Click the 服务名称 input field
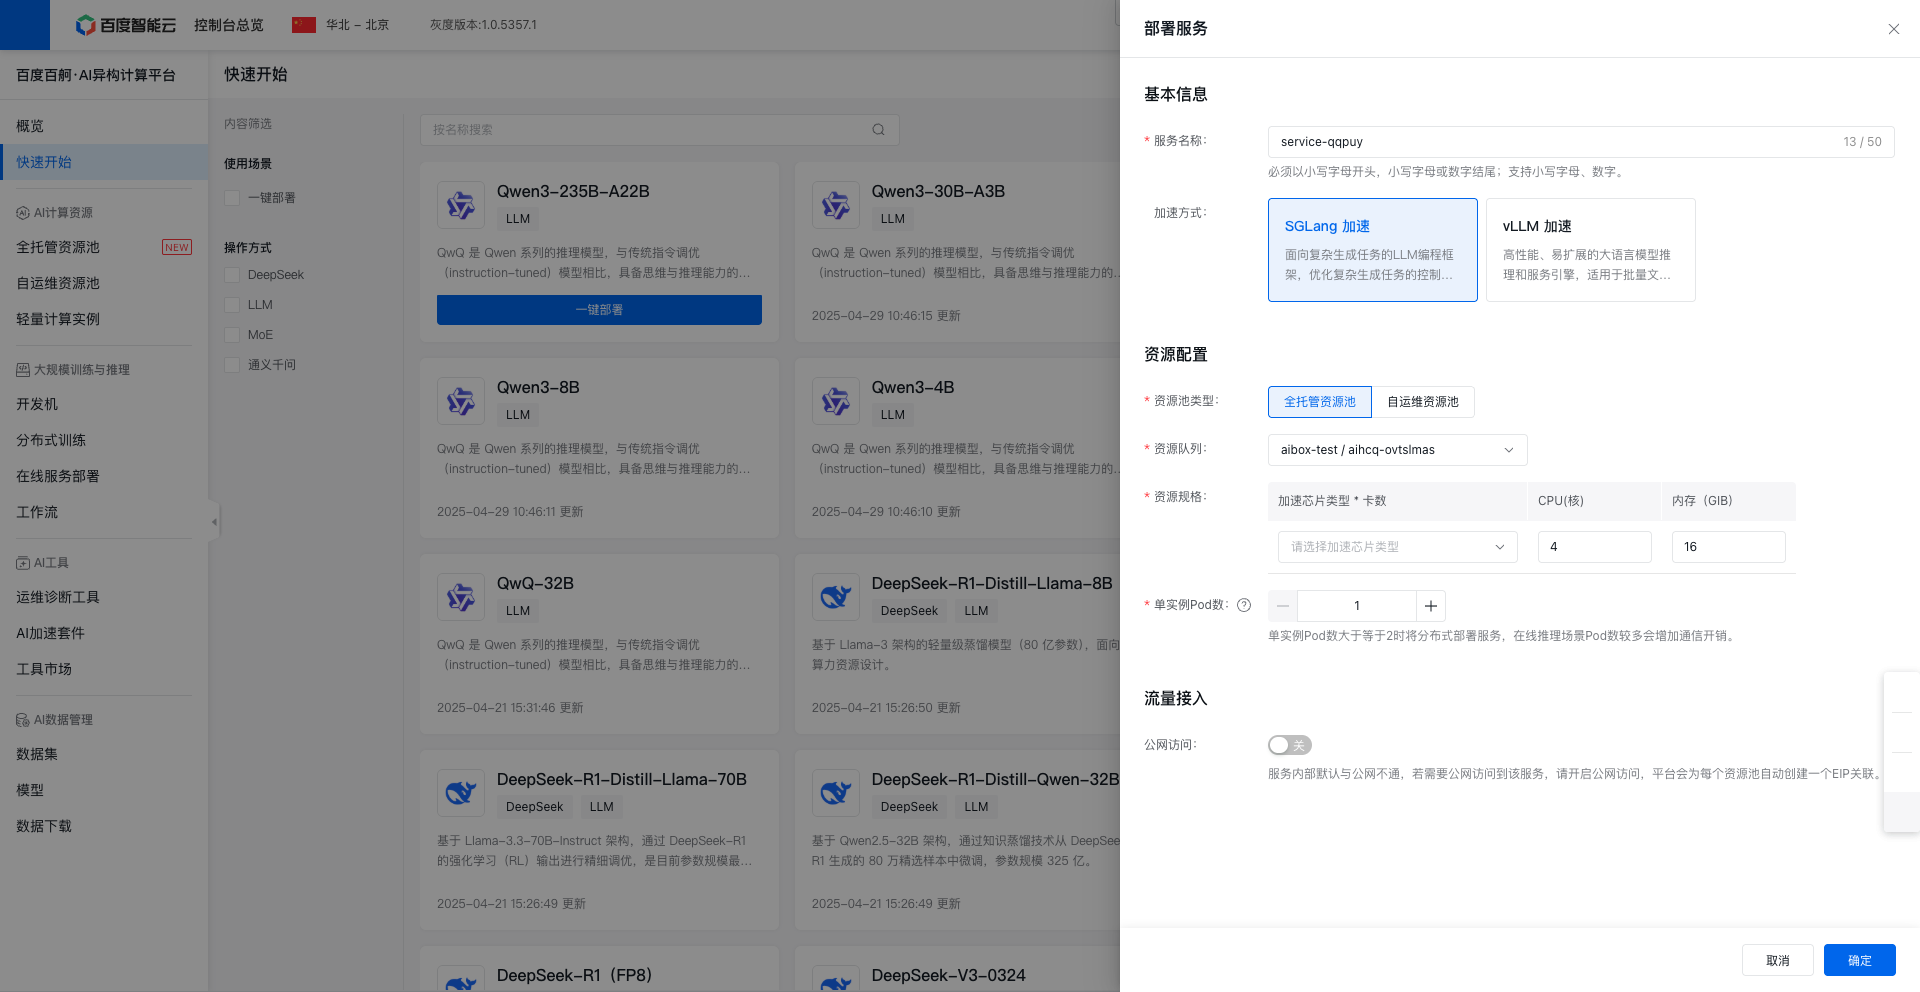This screenshot has height=992, width=1920. [x=1581, y=142]
